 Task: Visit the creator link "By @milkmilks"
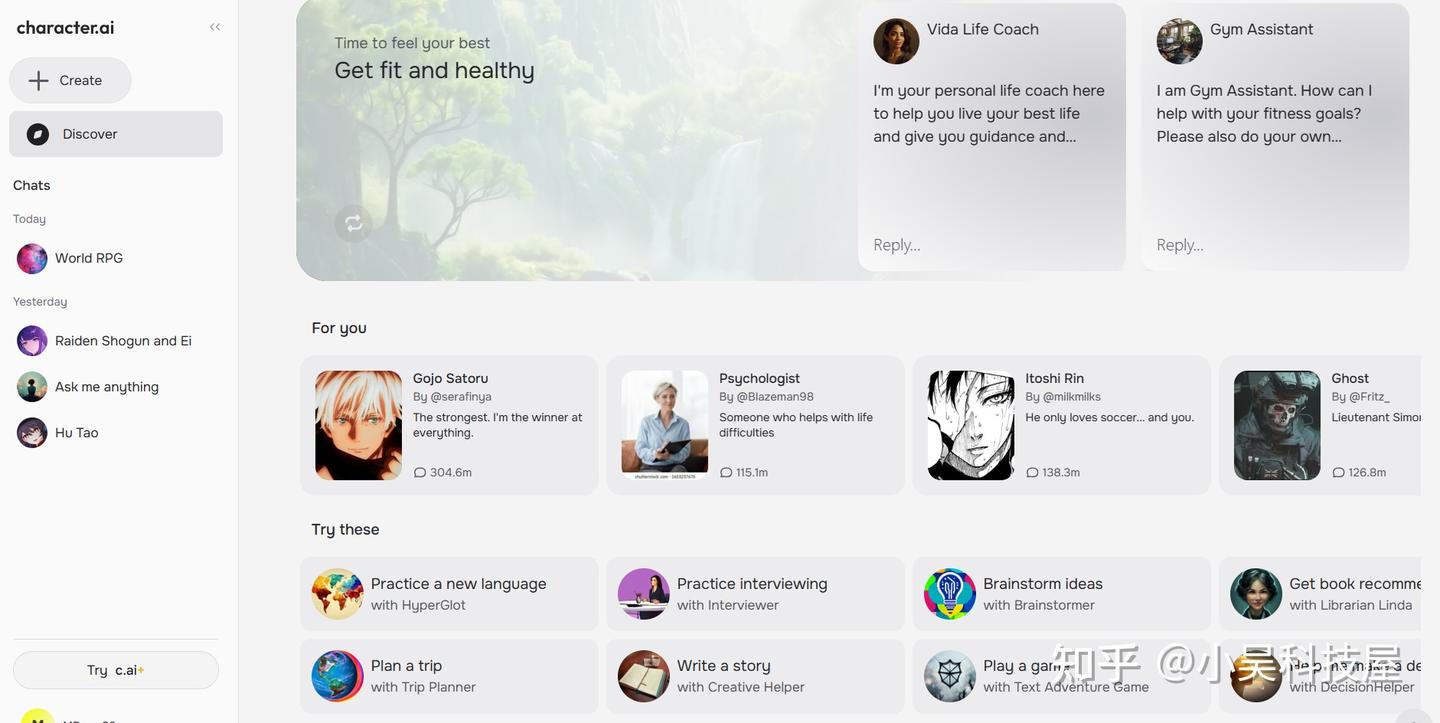tap(1063, 397)
